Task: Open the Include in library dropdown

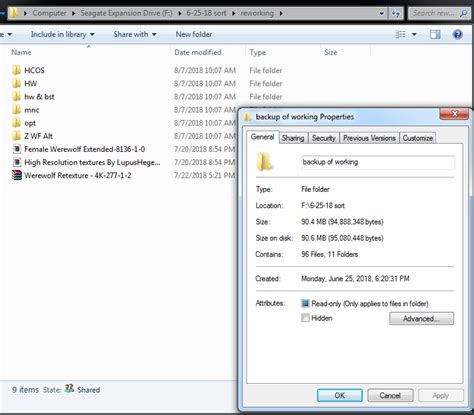Action: [62, 34]
